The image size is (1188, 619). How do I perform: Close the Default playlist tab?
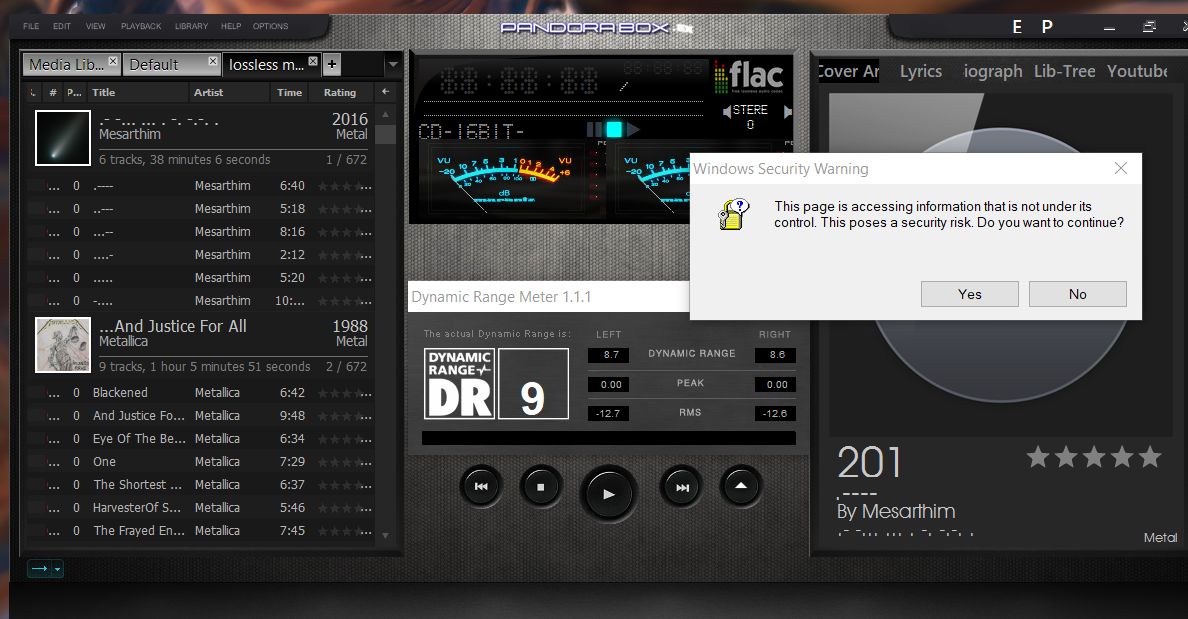point(213,61)
